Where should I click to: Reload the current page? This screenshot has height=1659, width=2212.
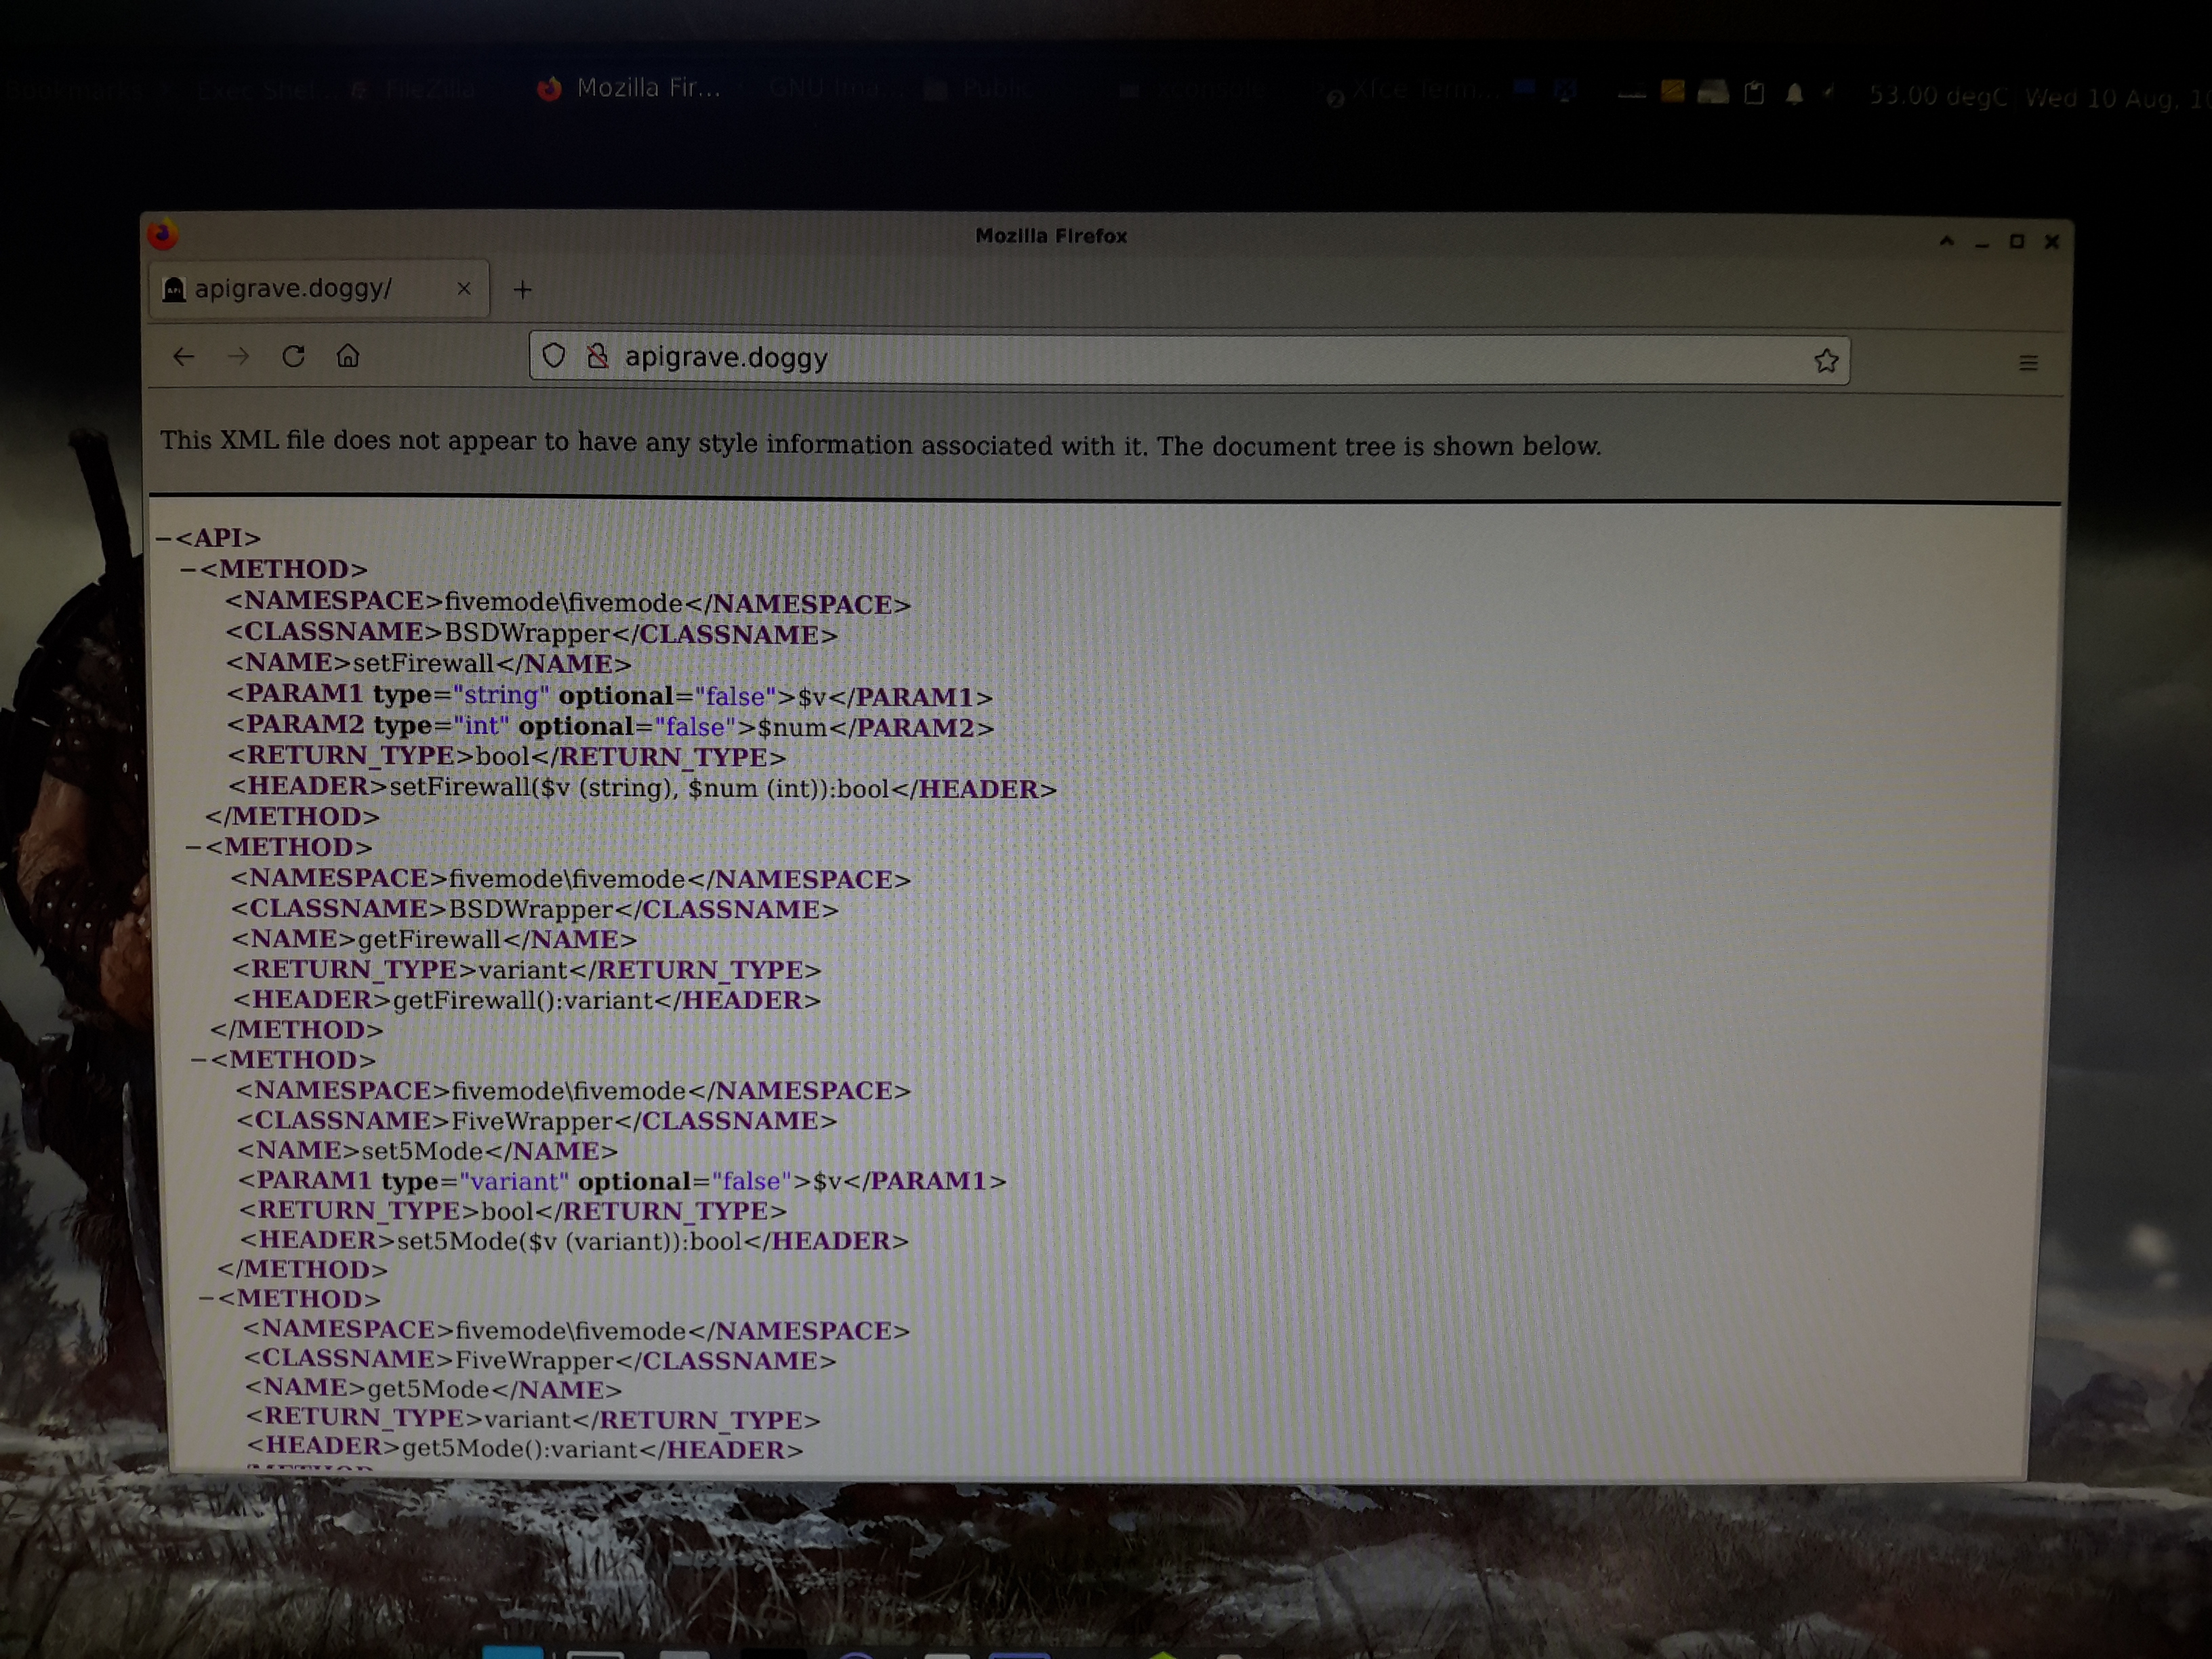(x=293, y=356)
